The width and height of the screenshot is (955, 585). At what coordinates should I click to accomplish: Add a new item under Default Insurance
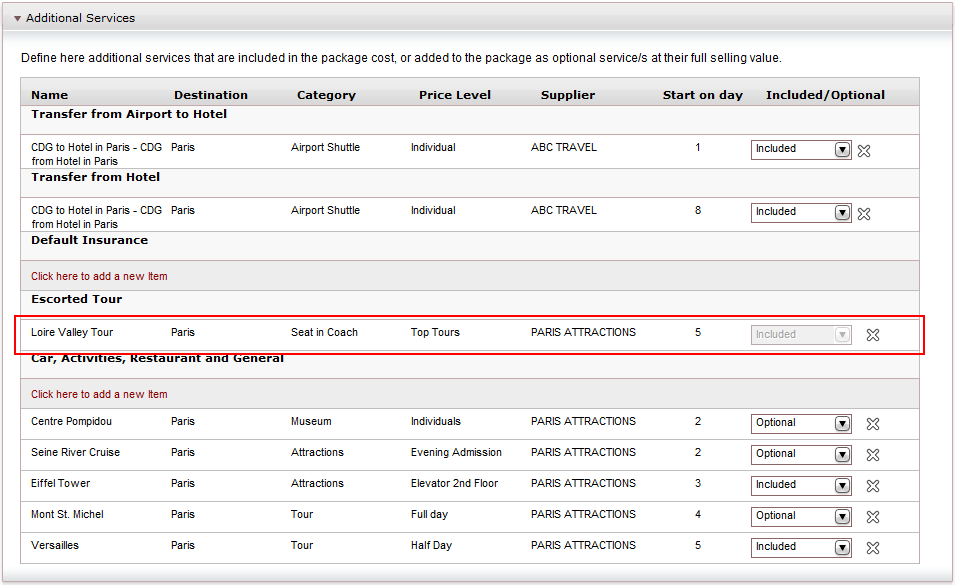pos(99,276)
